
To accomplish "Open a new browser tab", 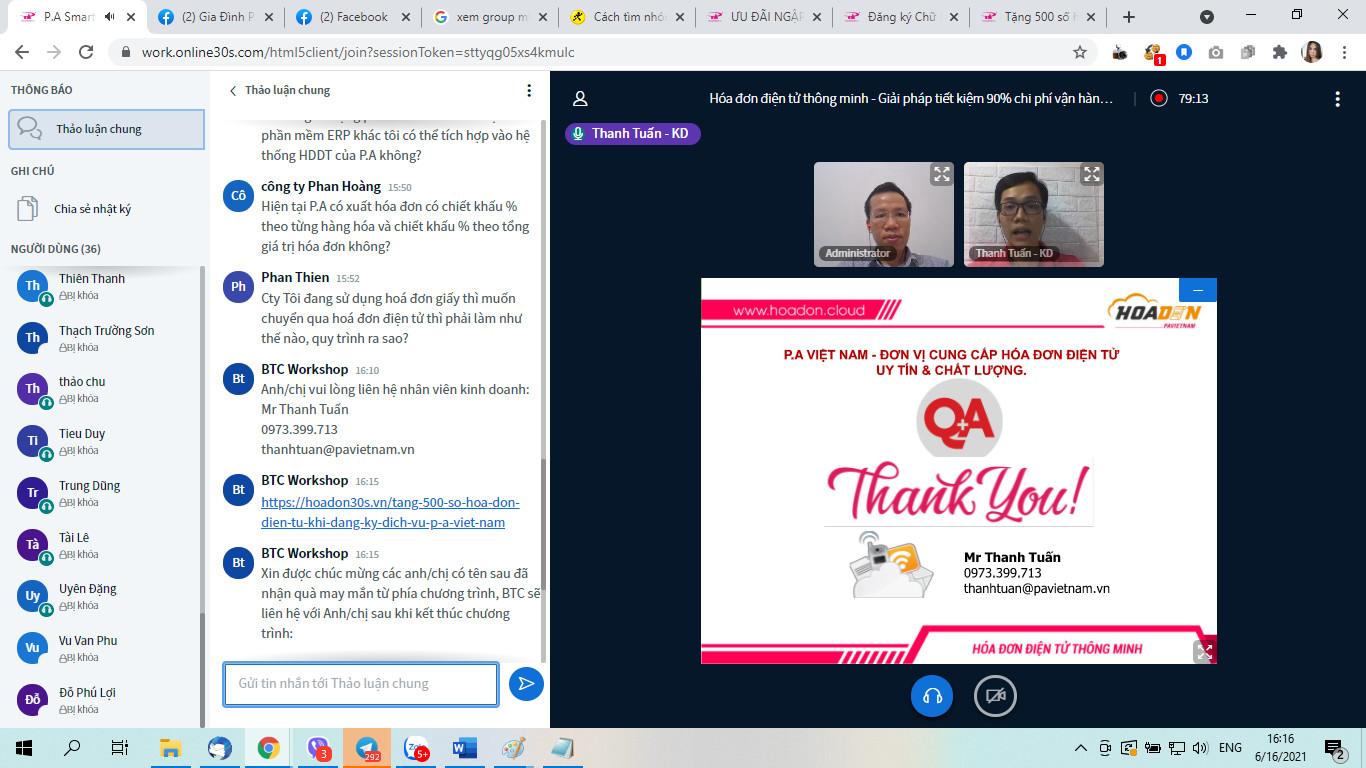I will (x=1129, y=17).
